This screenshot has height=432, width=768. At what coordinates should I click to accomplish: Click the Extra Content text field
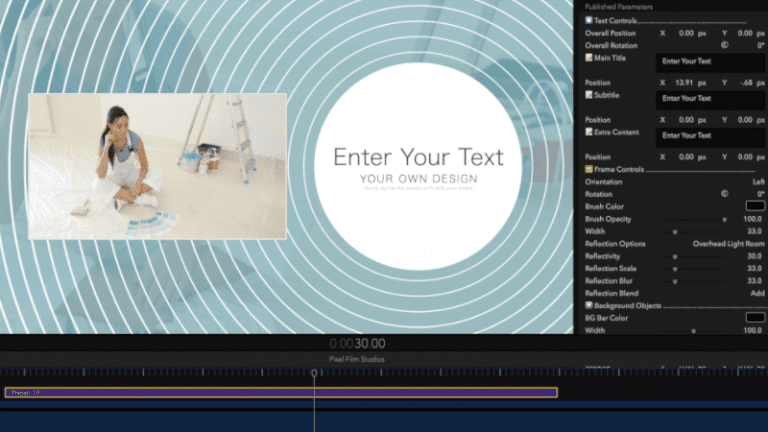710,138
